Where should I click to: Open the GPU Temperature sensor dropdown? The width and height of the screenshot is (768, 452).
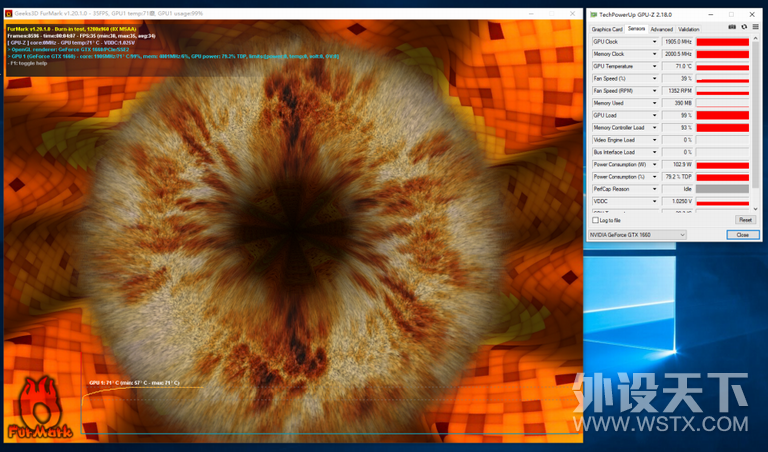(x=654, y=67)
